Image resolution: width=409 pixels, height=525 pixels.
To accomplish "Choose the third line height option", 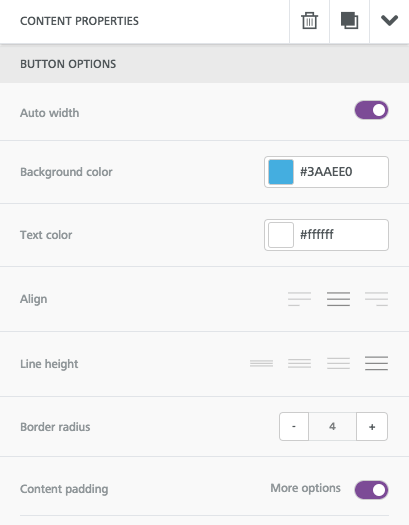I will tap(338, 363).
